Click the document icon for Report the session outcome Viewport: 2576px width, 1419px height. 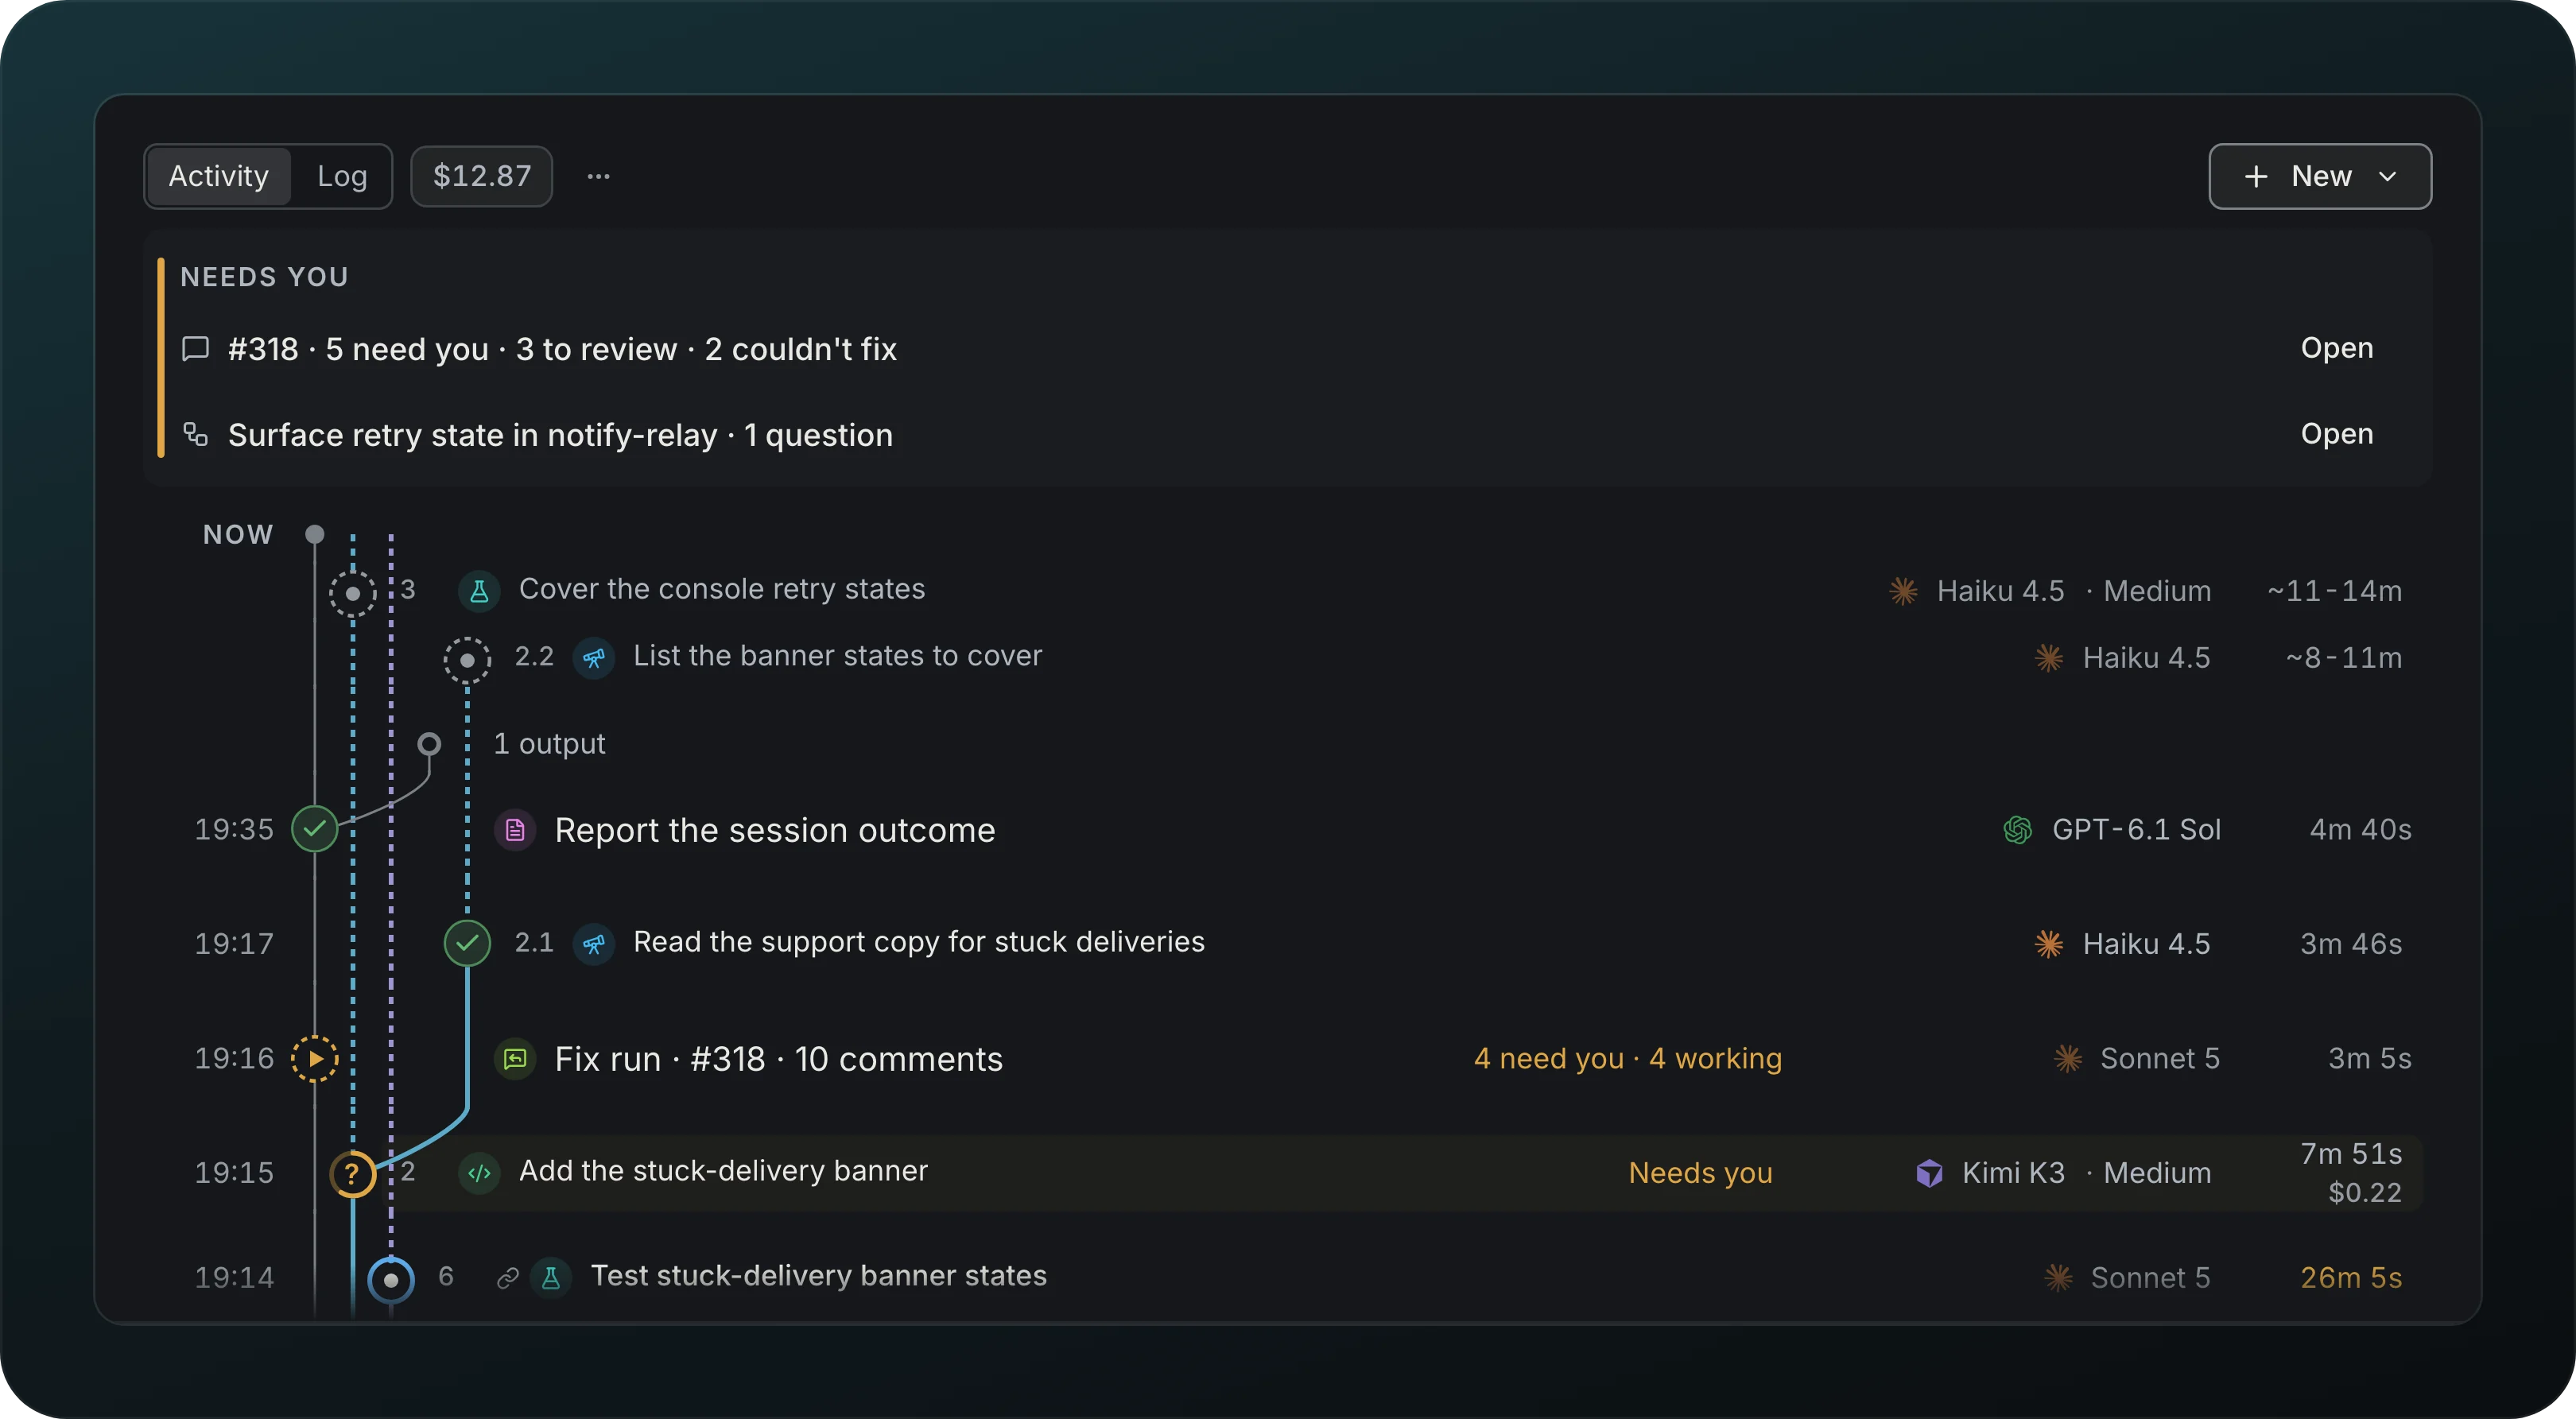click(x=515, y=830)
